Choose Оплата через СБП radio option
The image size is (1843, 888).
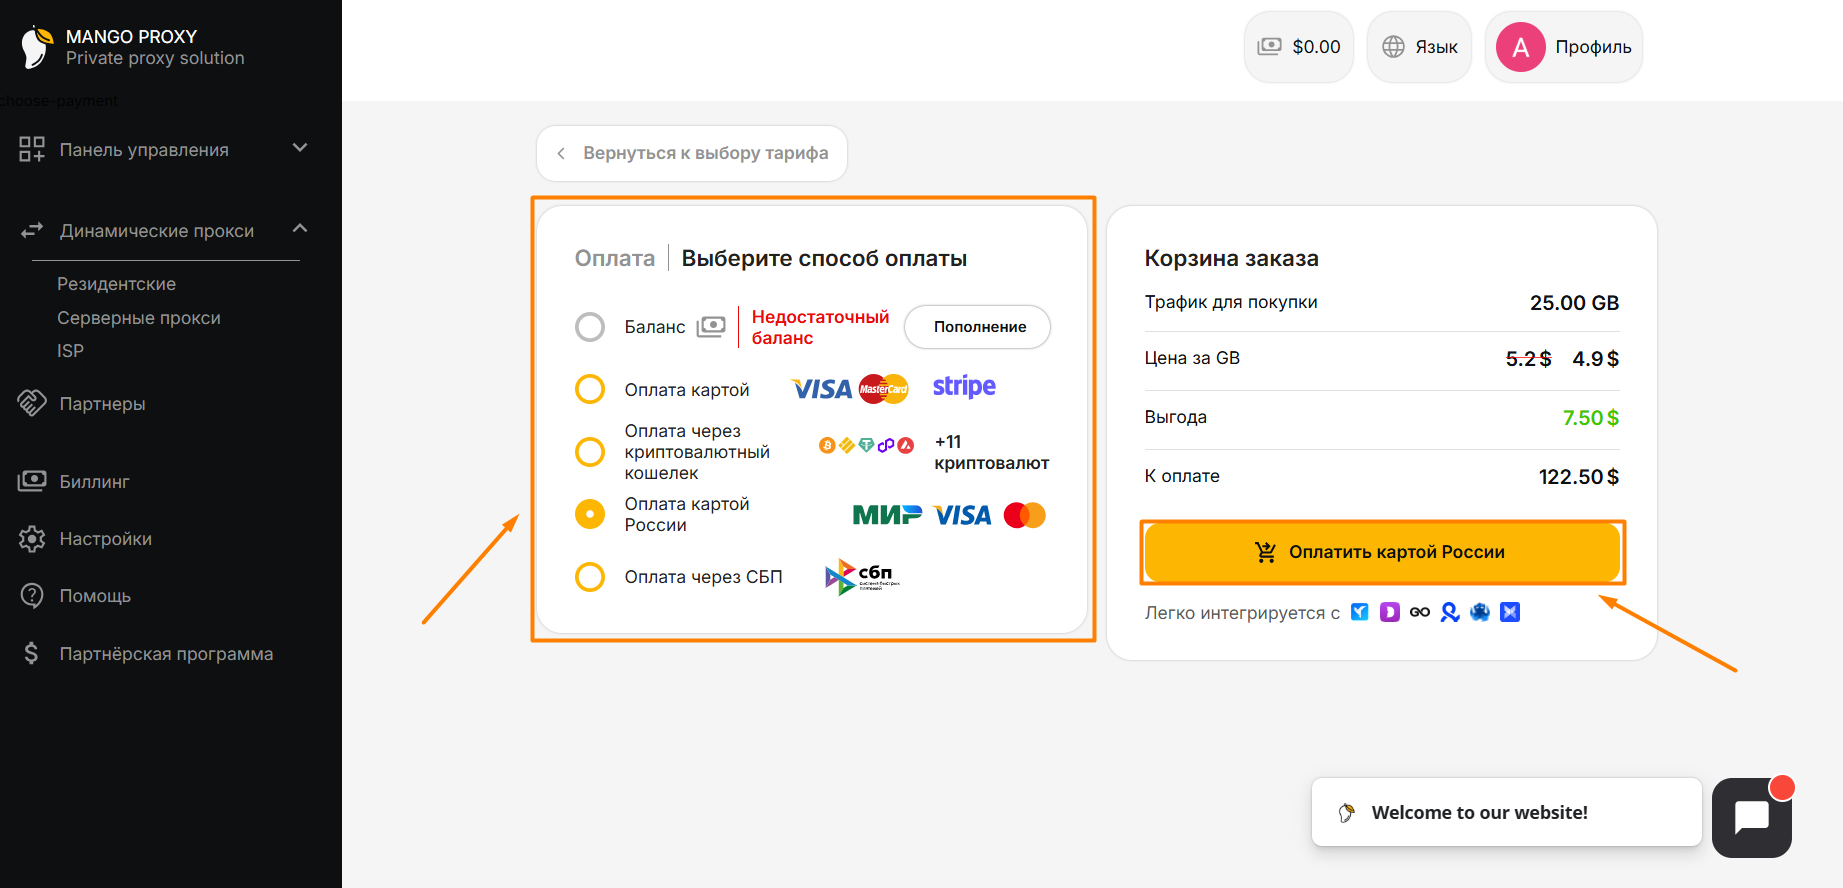tap(590, 577)
